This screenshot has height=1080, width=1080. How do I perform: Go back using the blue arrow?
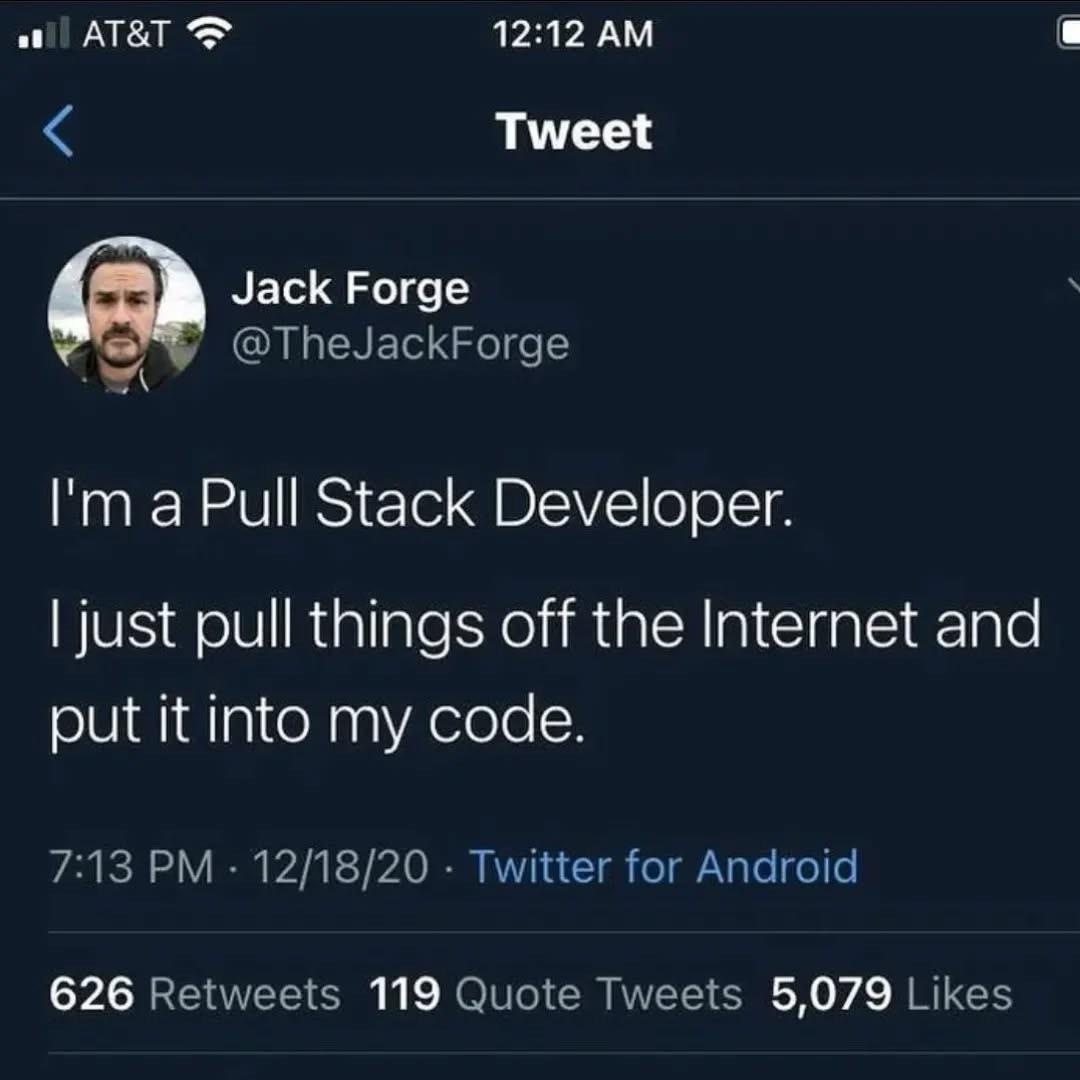tap(59, 132)
